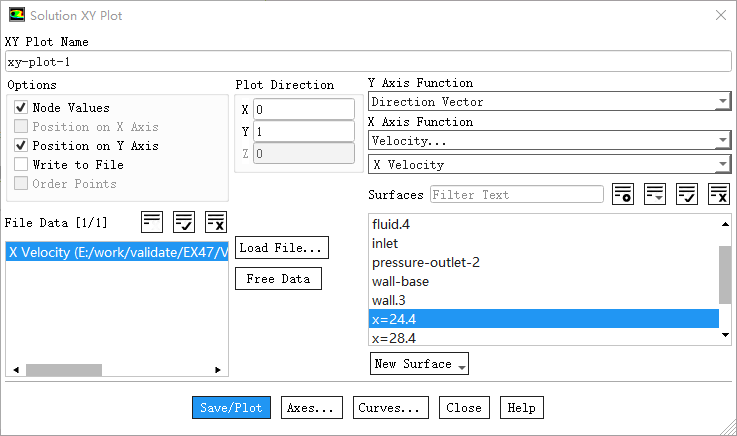Uncheck Position on Y Axis
The height and width of the screenshot is (436, 737).
click(x=21, y=146)
